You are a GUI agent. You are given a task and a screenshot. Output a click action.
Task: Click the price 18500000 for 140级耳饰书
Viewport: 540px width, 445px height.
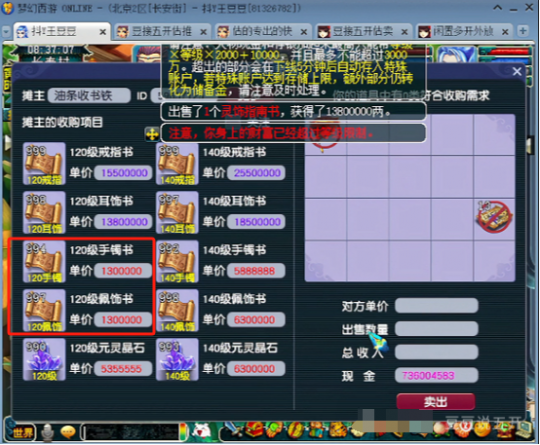[x=256, y=221]
